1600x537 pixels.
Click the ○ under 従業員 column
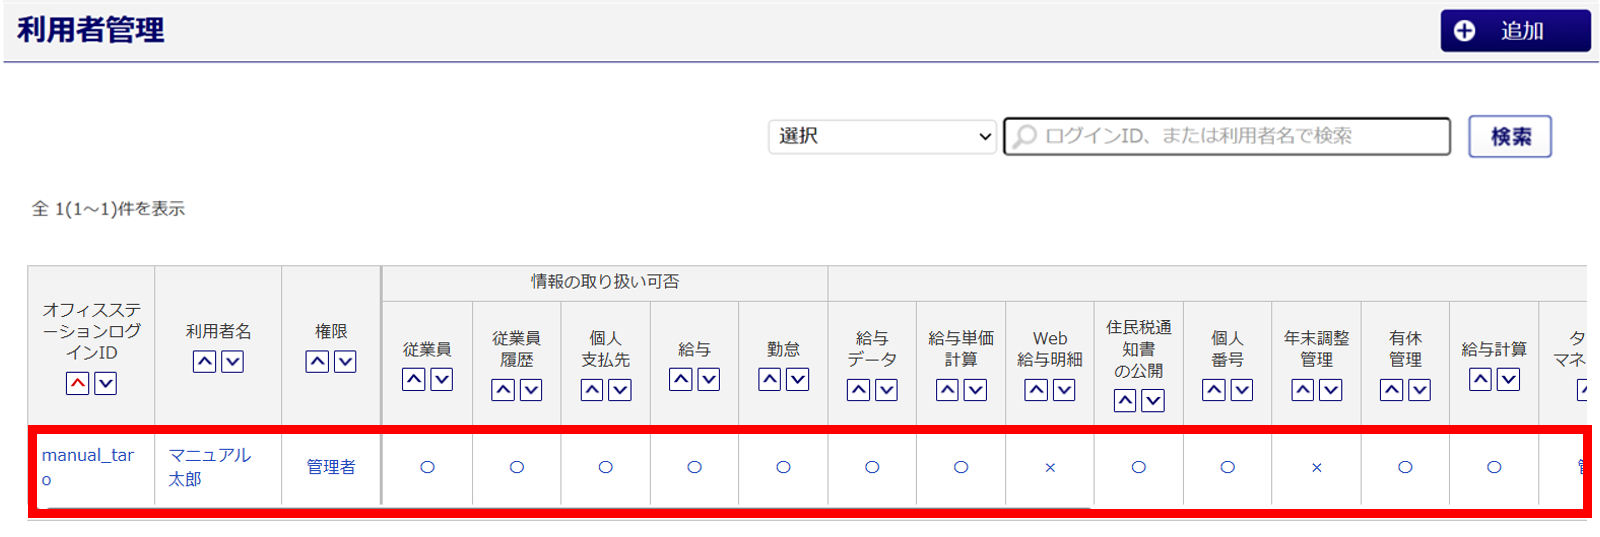pos(427,467)
